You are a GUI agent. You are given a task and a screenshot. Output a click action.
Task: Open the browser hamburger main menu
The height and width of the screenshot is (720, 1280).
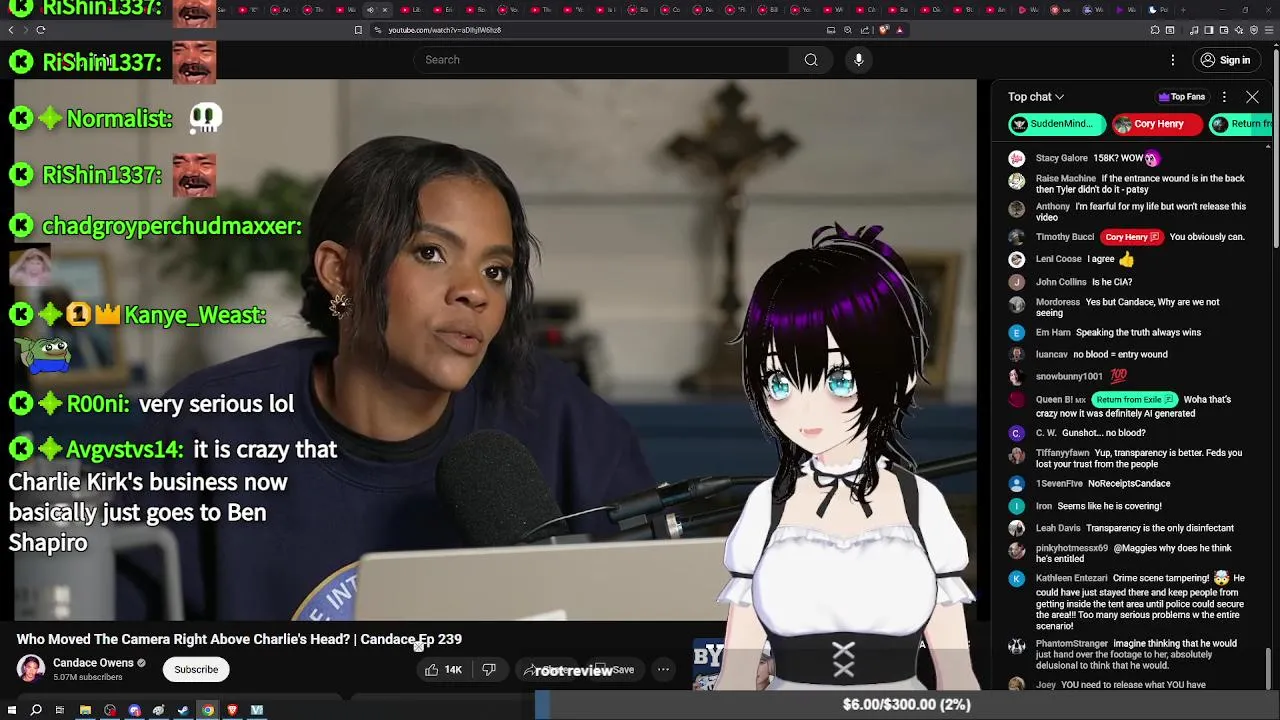1269,30
